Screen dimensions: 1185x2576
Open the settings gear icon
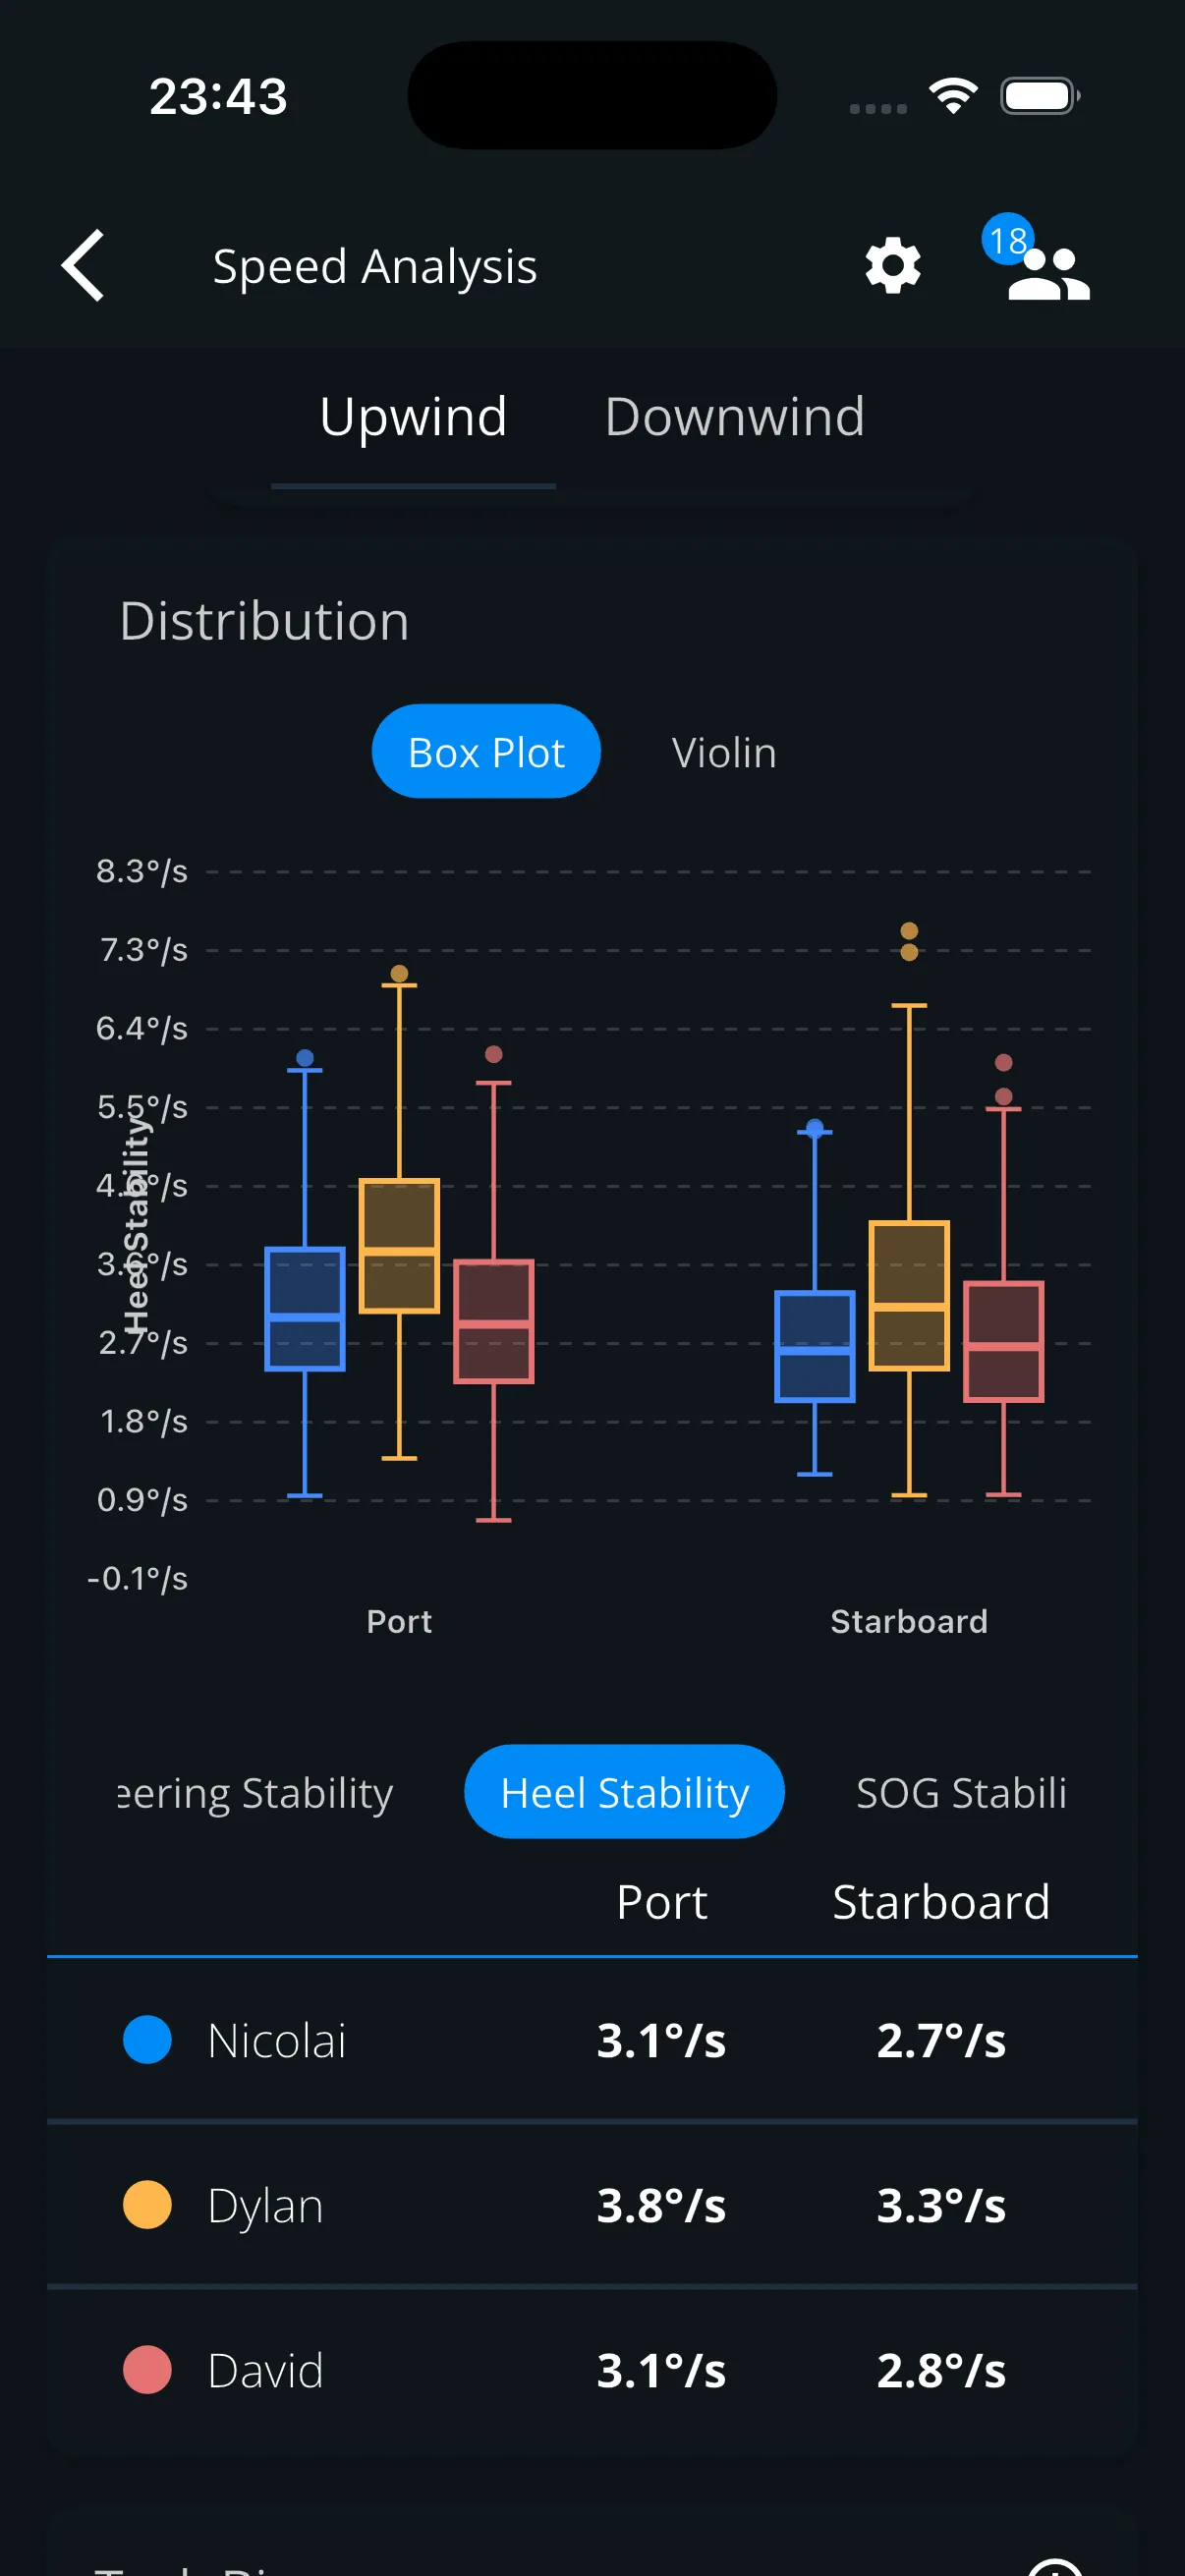(893, 265)
